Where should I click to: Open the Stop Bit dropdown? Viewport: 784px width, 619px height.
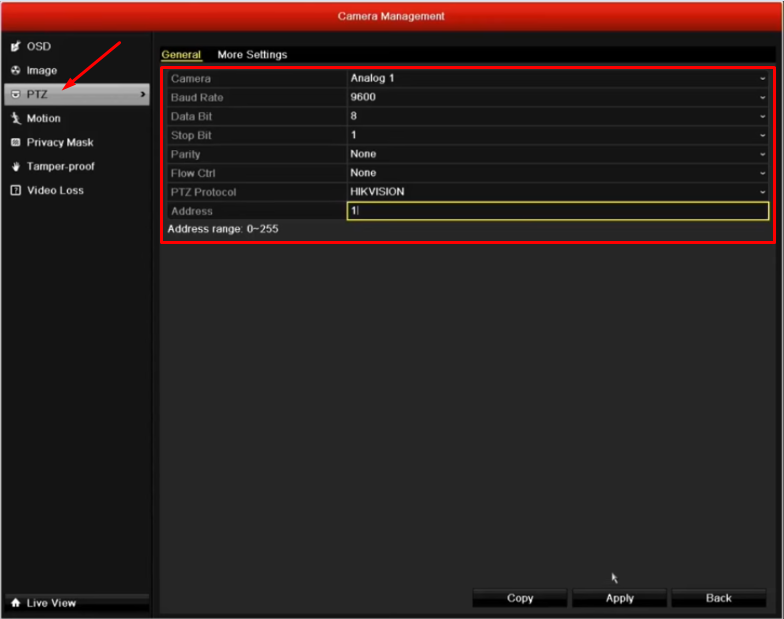(558, 136)
